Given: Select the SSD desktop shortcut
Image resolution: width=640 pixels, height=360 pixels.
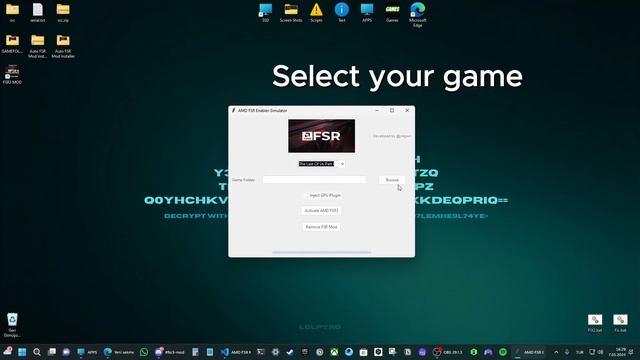Looking at the screenshot, I should point(266,12).
